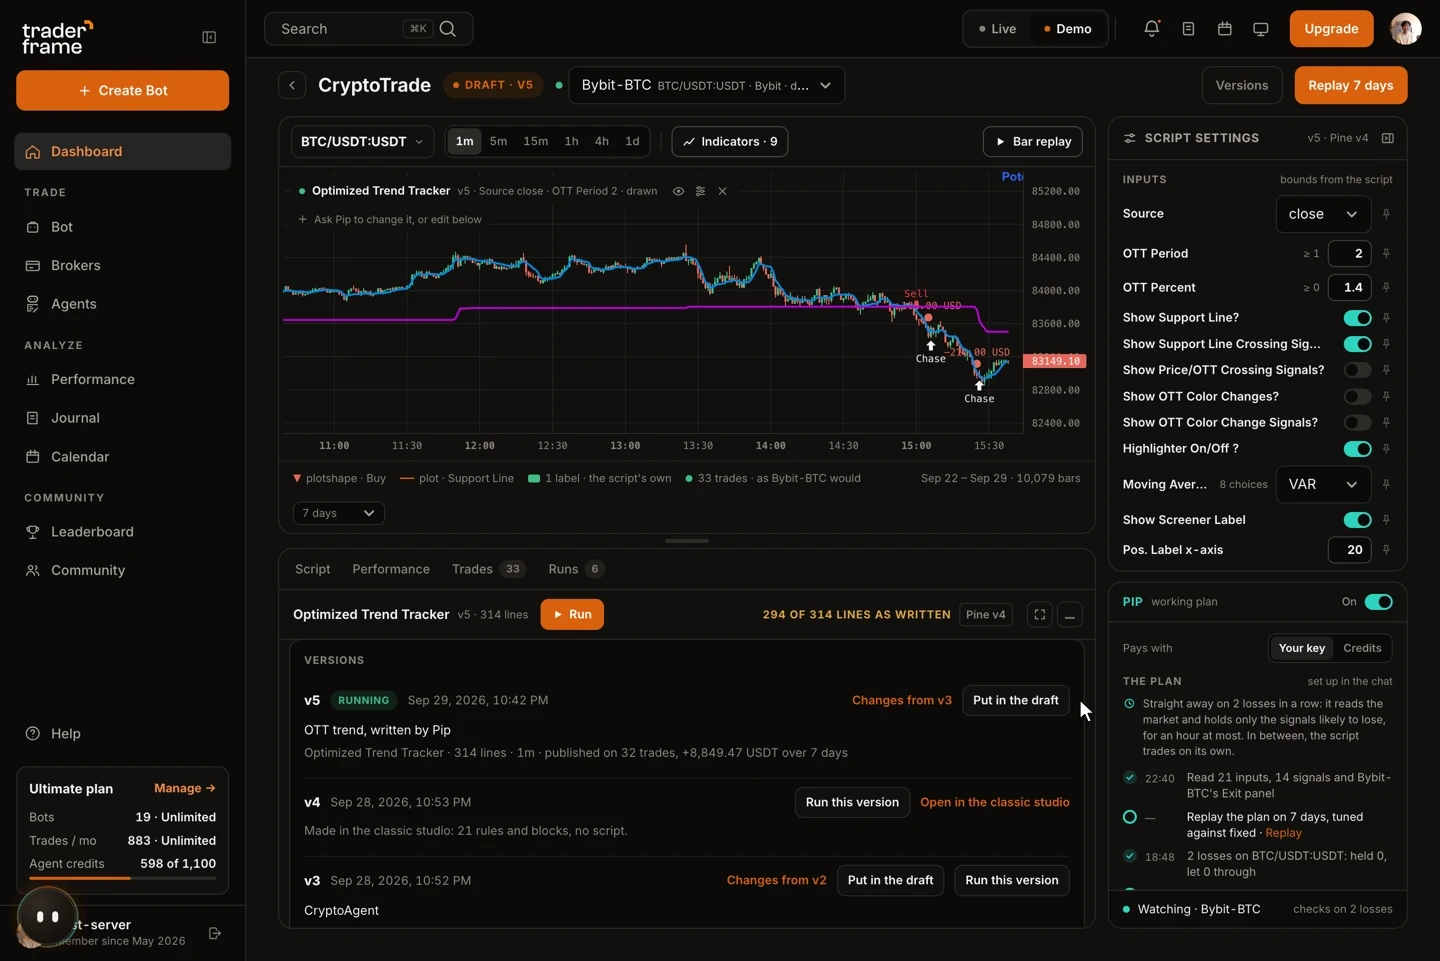This screenshot has width=1440, height=961.
Task: Enable Show OTT Color Changes switch
Action: point(1357,396)
